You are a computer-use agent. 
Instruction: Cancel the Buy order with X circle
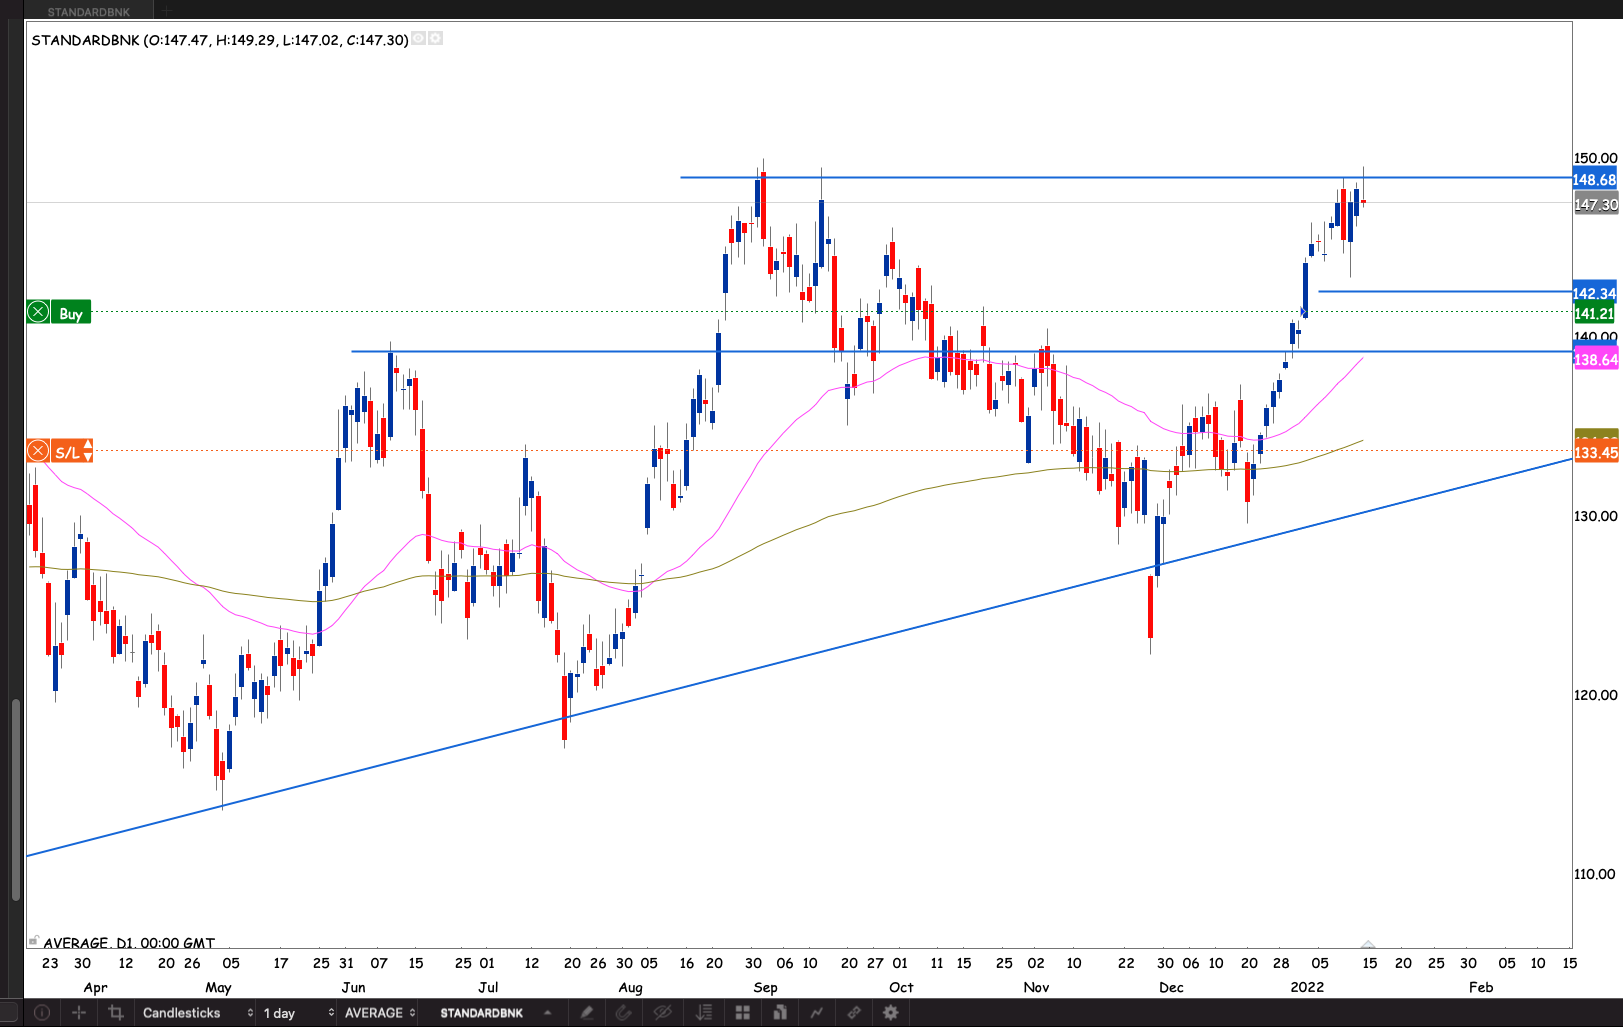coord(38,313)
